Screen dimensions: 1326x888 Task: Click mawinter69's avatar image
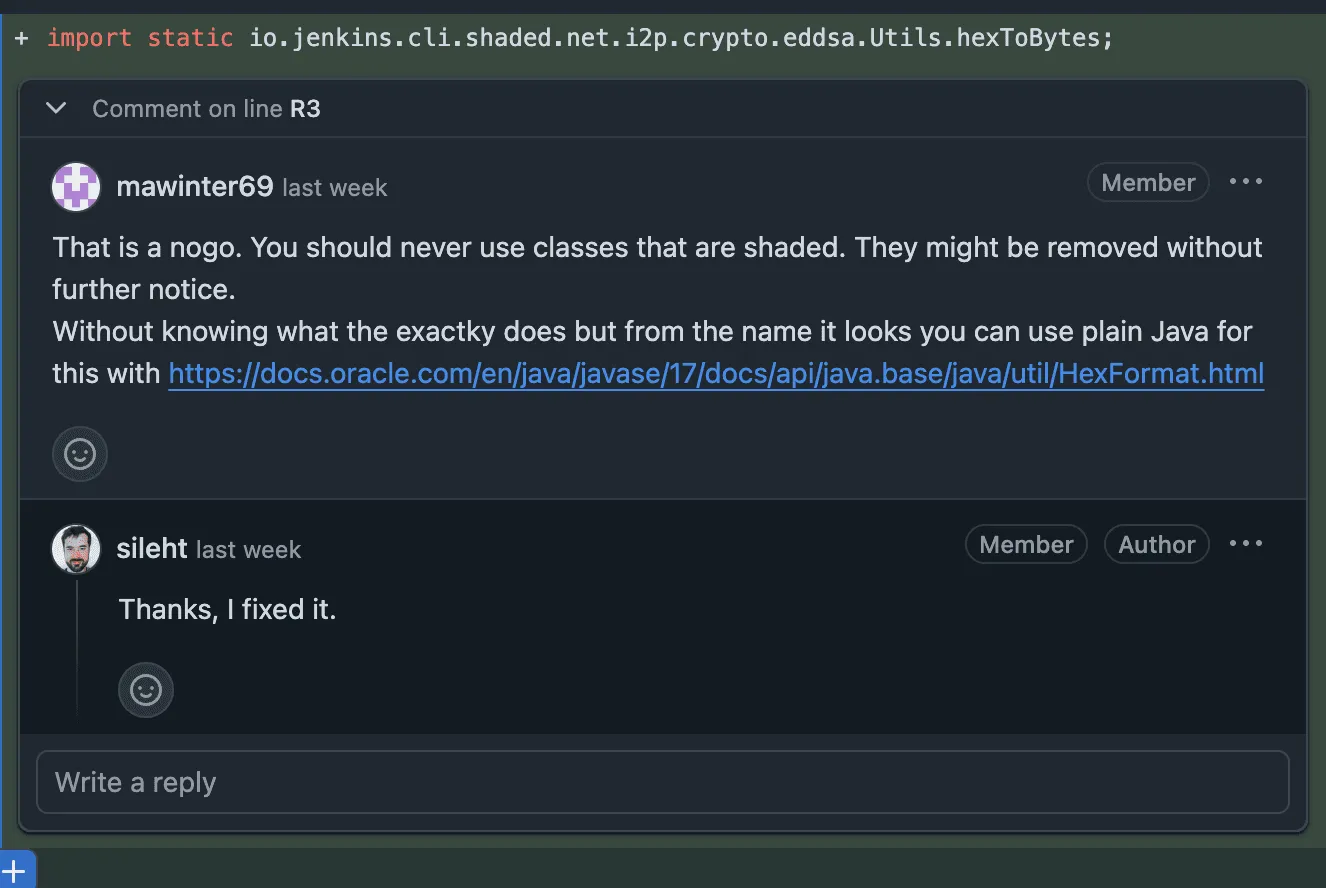point(76,187)
